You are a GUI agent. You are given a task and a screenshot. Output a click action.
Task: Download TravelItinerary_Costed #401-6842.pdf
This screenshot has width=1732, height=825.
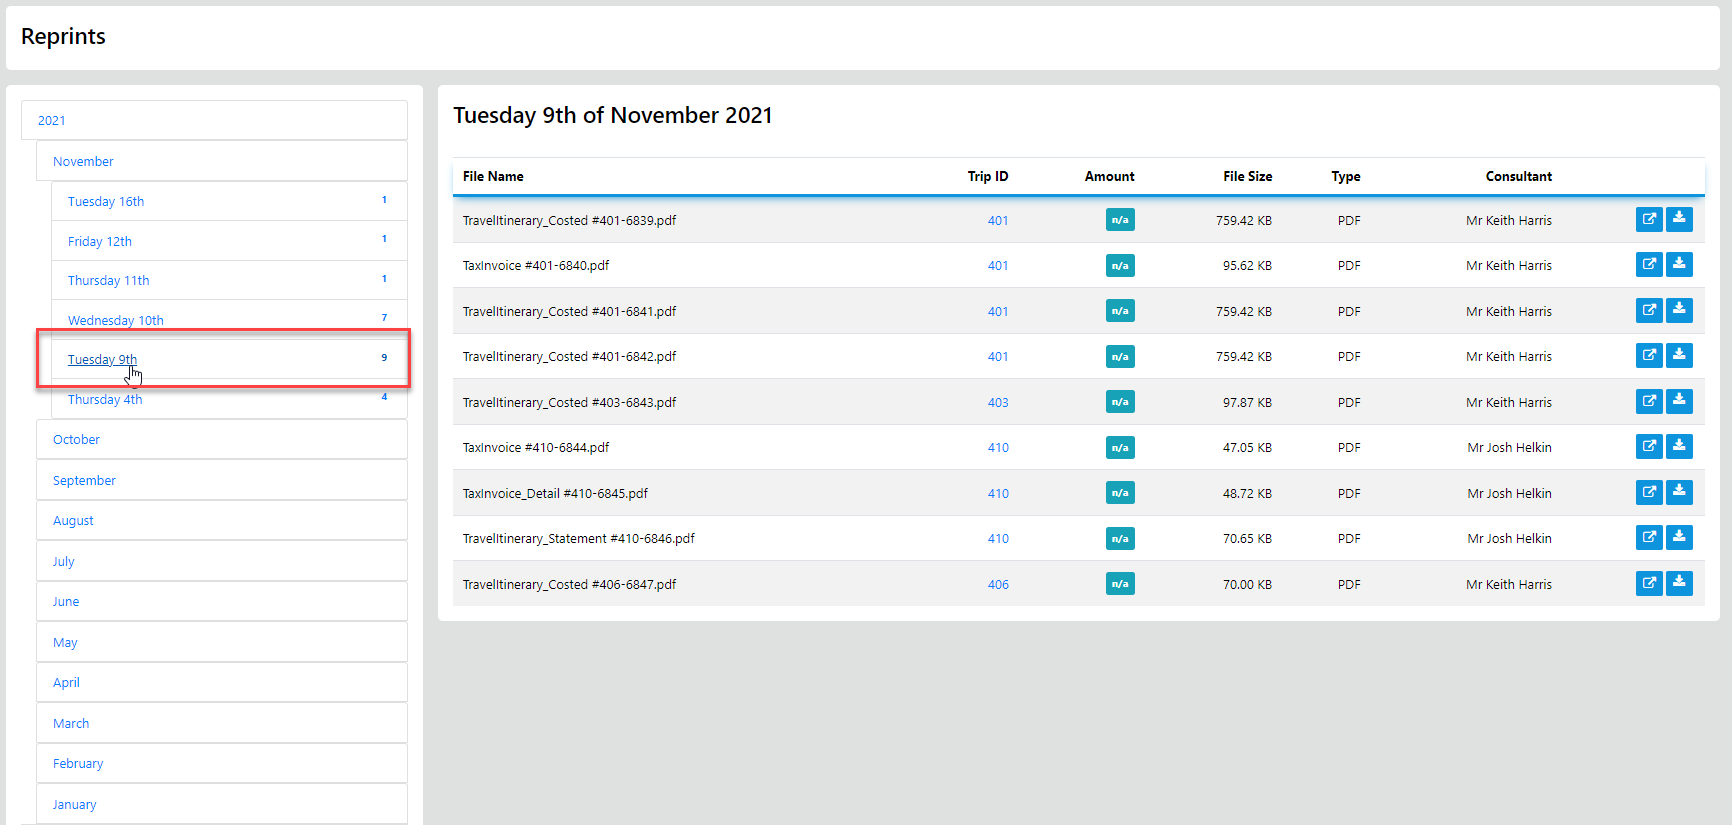(1679, 356)
